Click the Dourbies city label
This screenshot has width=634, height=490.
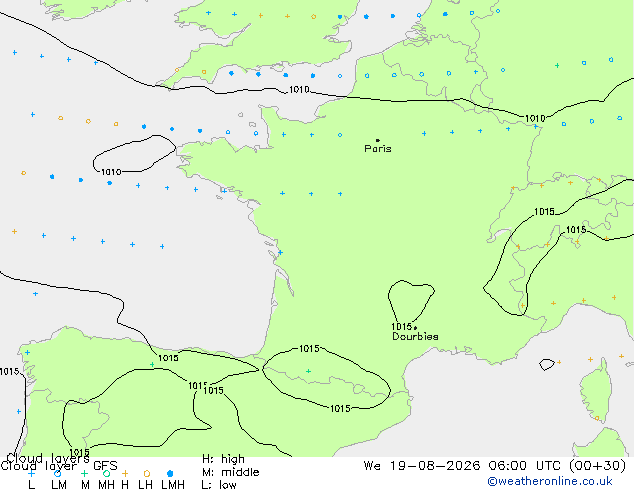pyautogui.click(x=415, y=336)
